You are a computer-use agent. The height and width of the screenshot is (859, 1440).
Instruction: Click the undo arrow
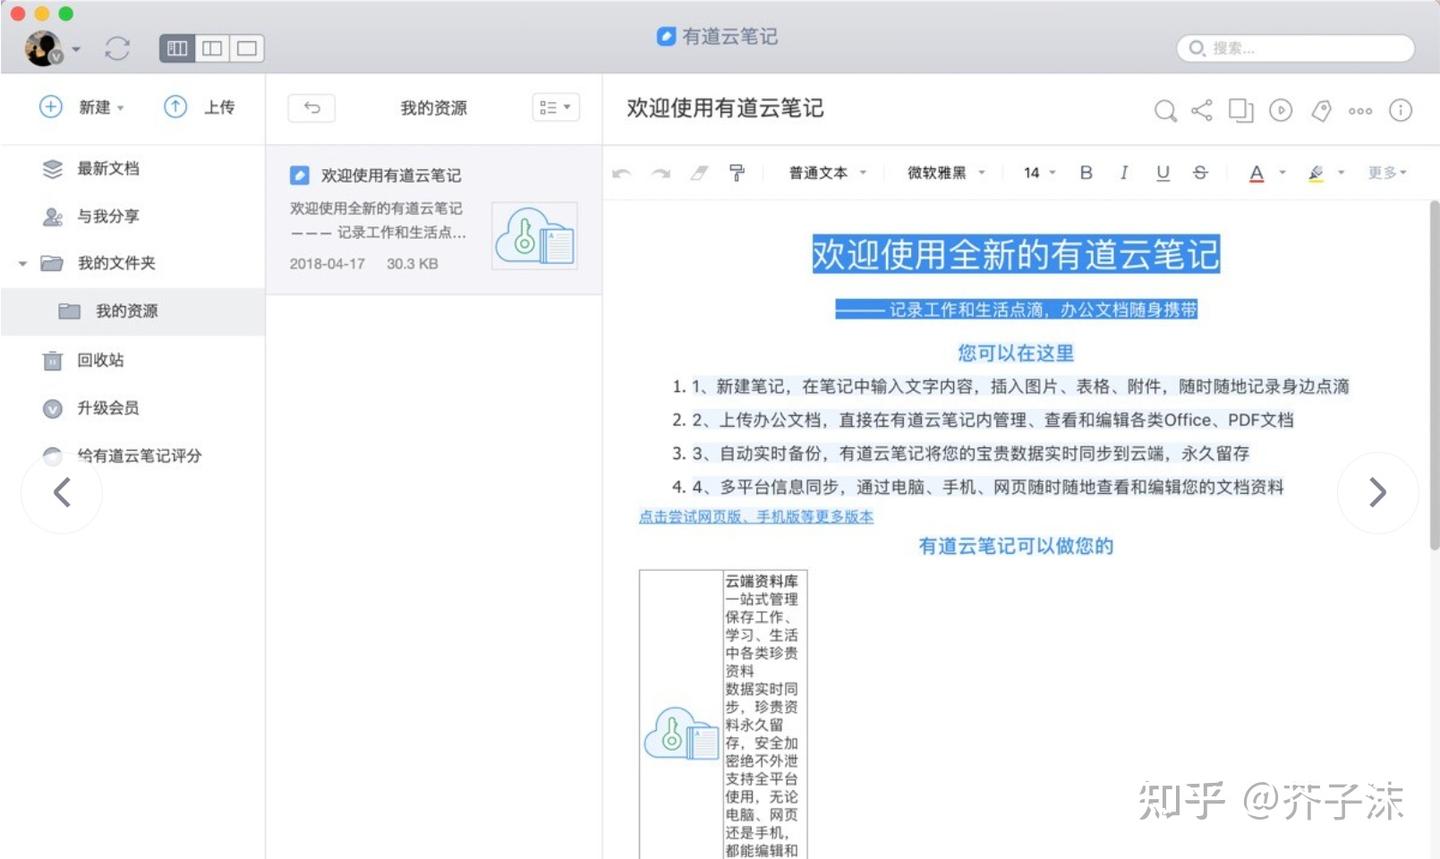pos(621,173)
